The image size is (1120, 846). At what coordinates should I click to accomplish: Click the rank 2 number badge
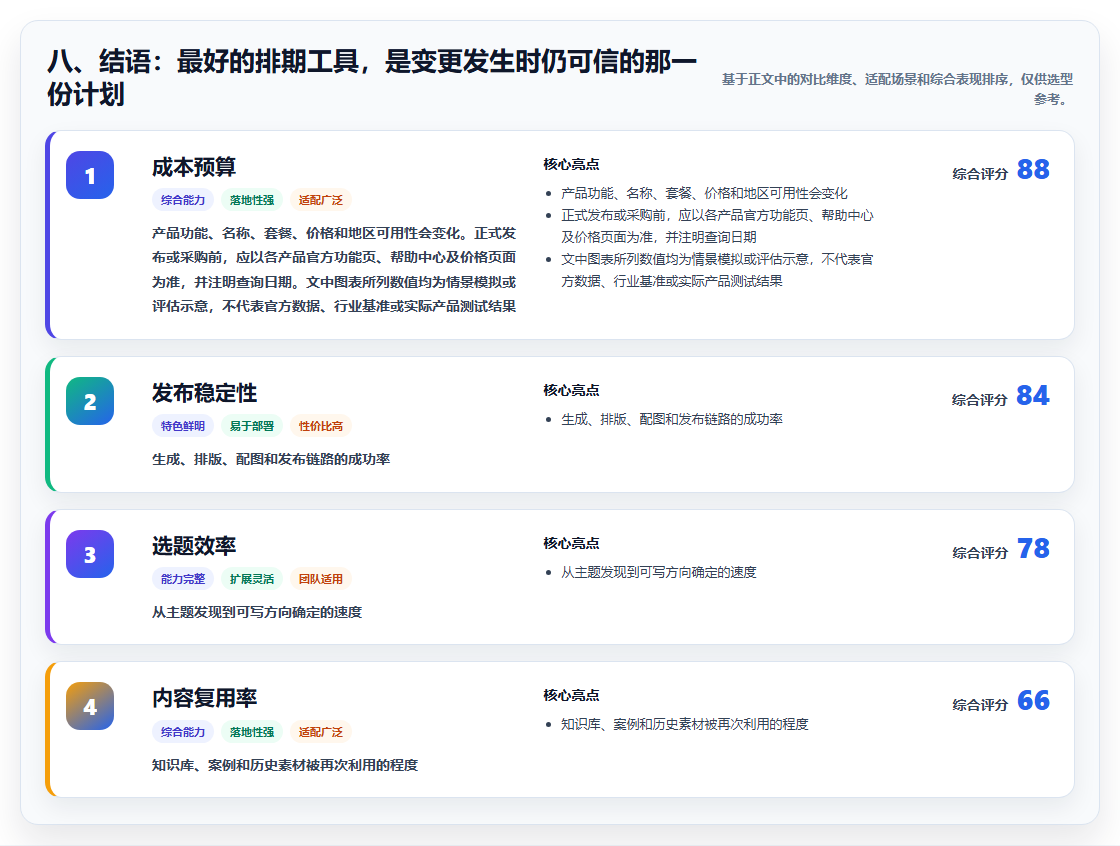coord(90,401)
